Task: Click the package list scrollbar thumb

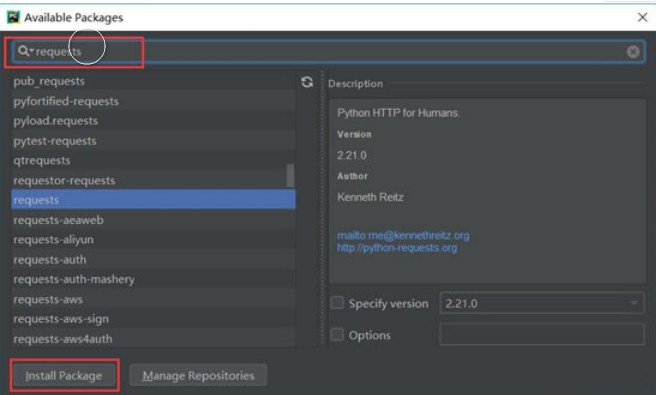Action: click(x=290, y=175)
